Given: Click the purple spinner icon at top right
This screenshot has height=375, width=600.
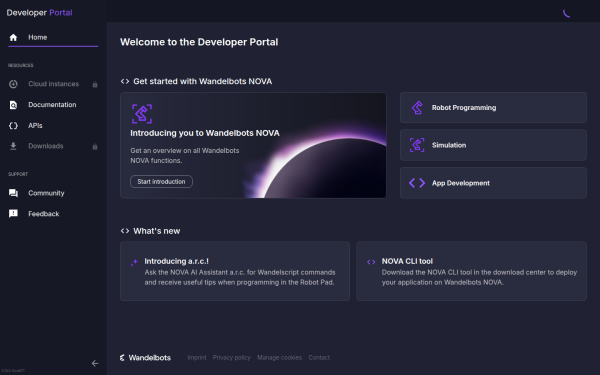Looking at the screenshot, I should (566, 13).
